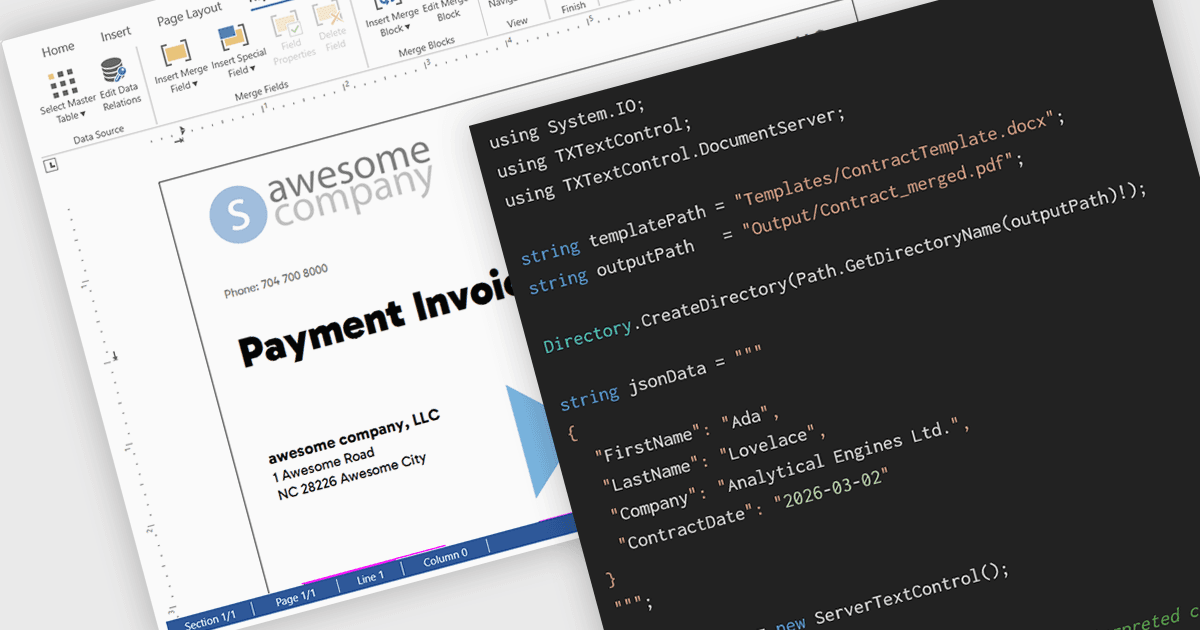
Task: Click the Data Source group label
Action: 98,137
